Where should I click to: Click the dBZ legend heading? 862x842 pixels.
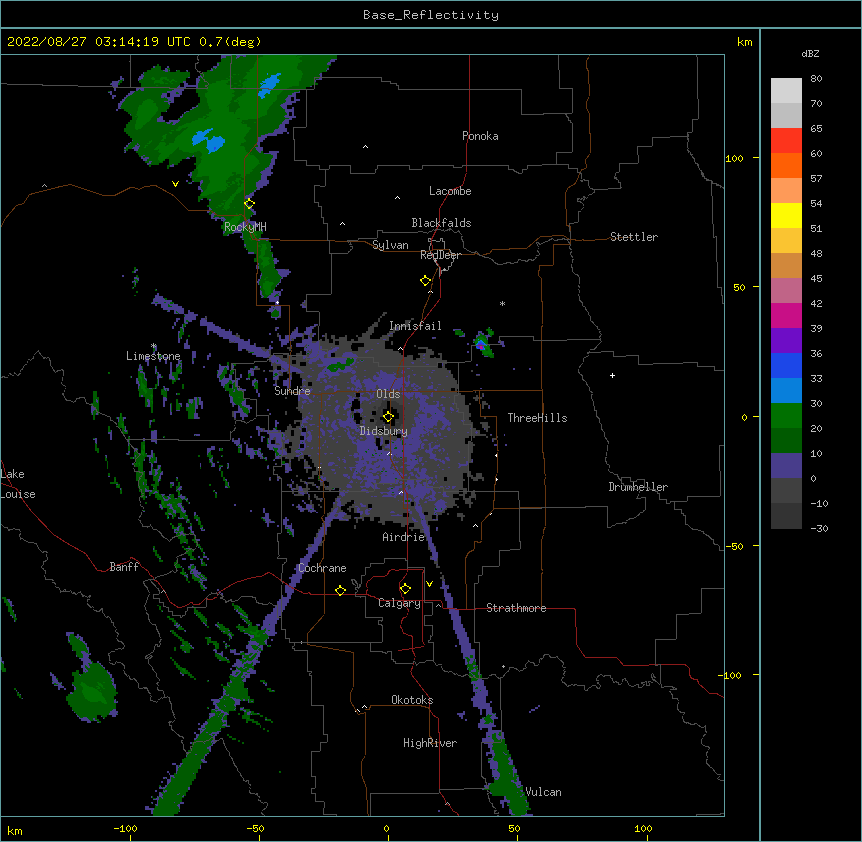(810, 53)
